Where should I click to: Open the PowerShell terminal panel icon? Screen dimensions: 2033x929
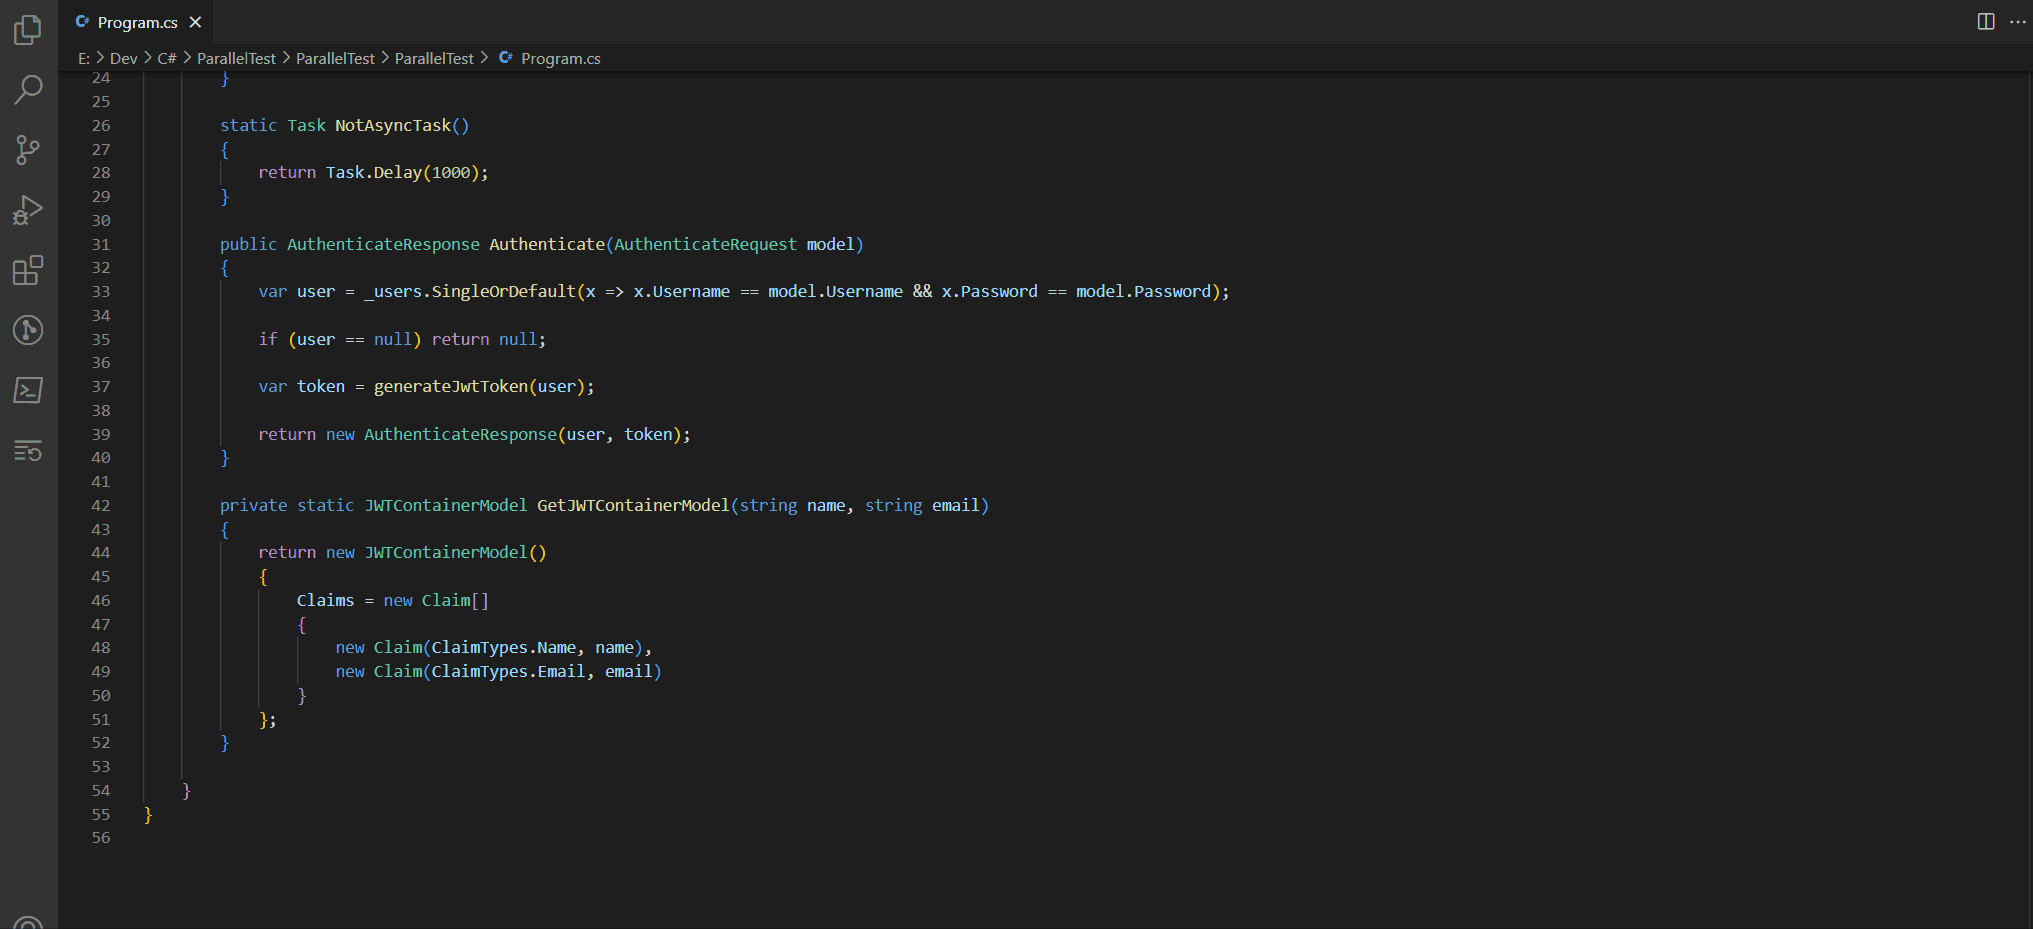point(28,390)
